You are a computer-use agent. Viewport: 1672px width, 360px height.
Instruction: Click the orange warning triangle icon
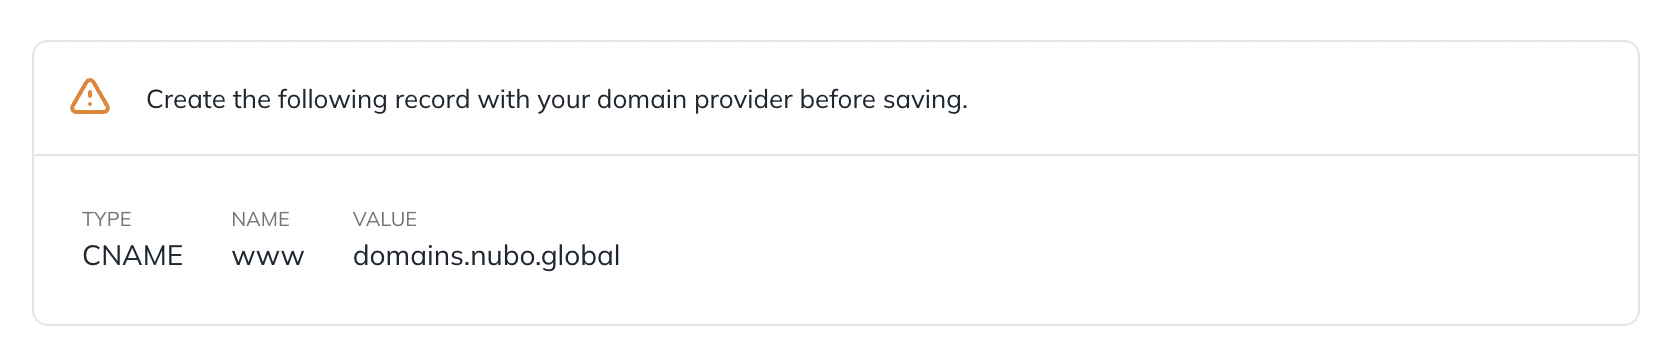point(90,97)
